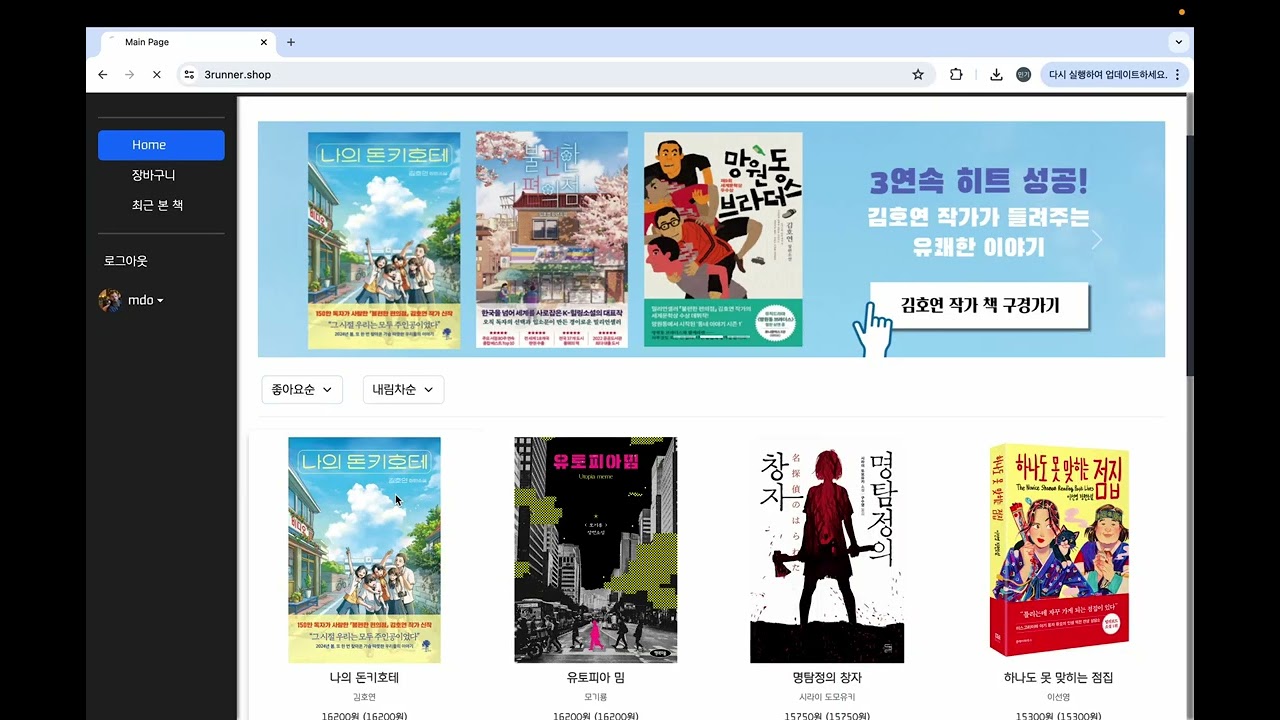This screenshot has height=720, width=1280.
Task: Click the 나의 돈키호테 banner book cover
Action: tap(384, 240)
